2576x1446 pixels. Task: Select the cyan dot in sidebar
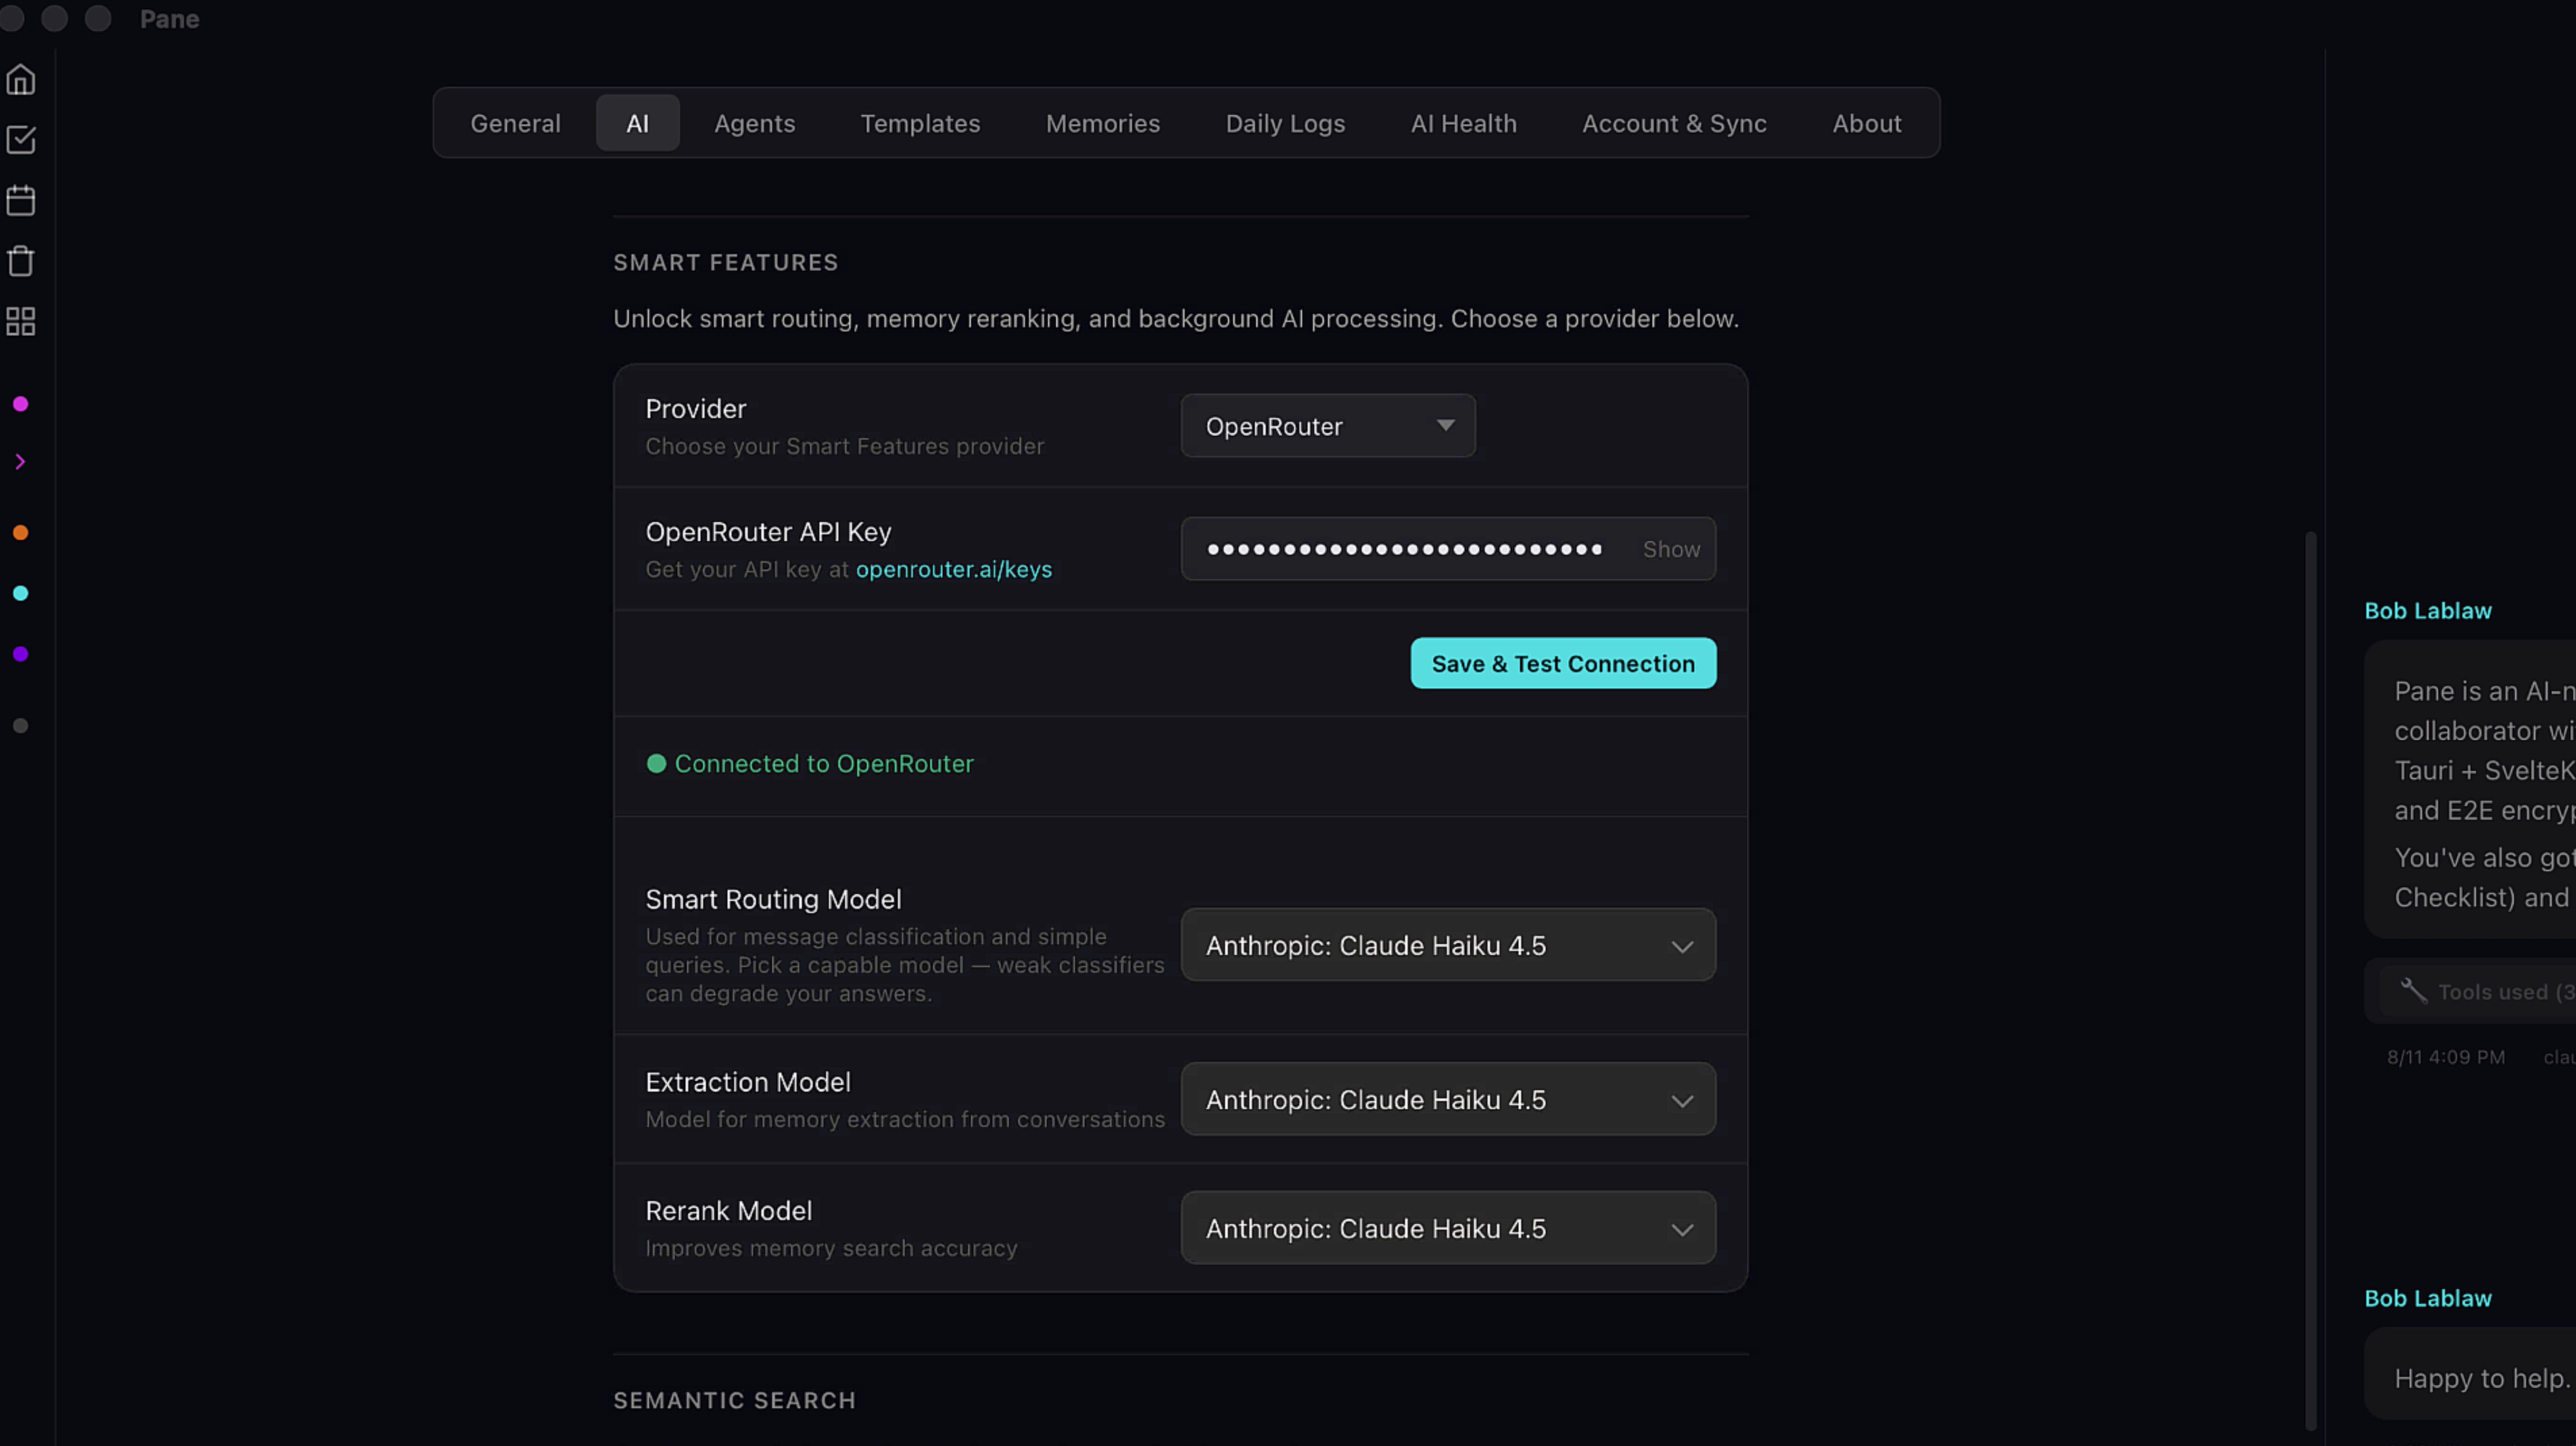click(20, 594)
